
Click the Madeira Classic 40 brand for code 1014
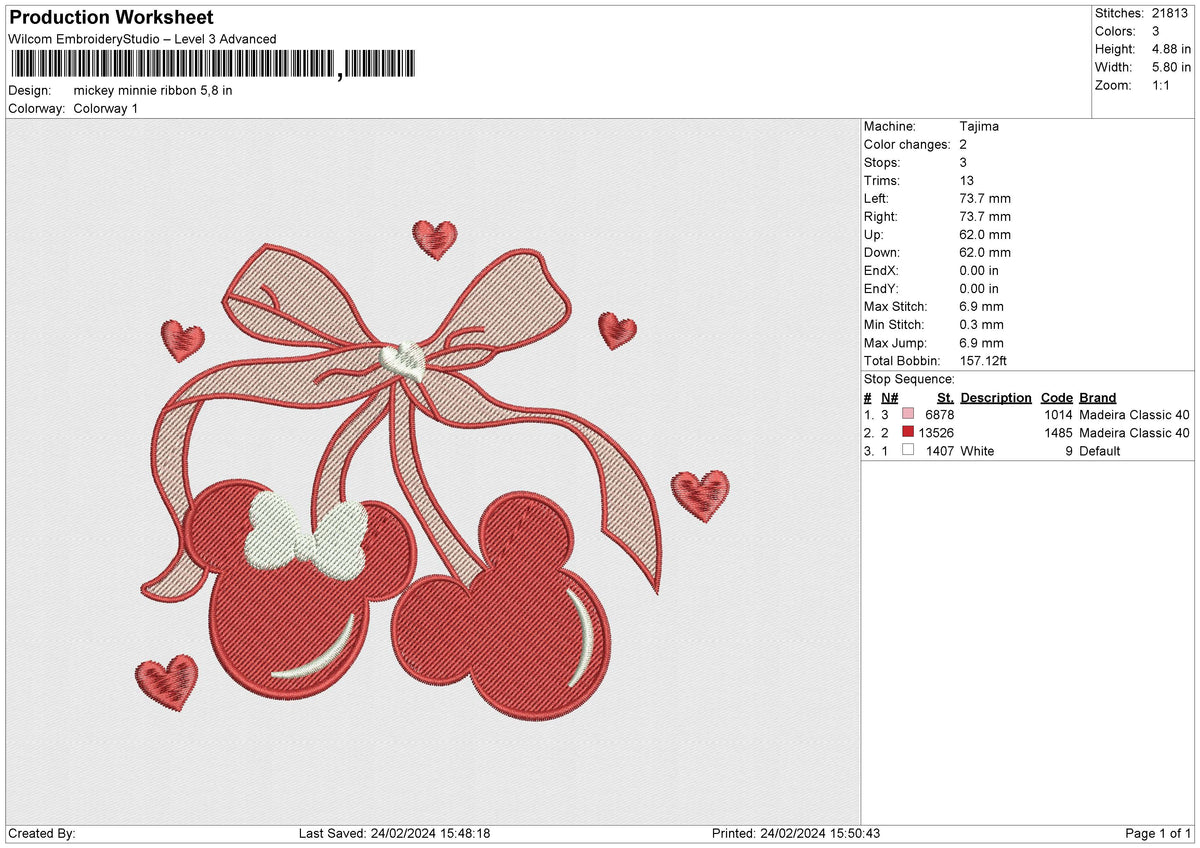click(1135, 414)
